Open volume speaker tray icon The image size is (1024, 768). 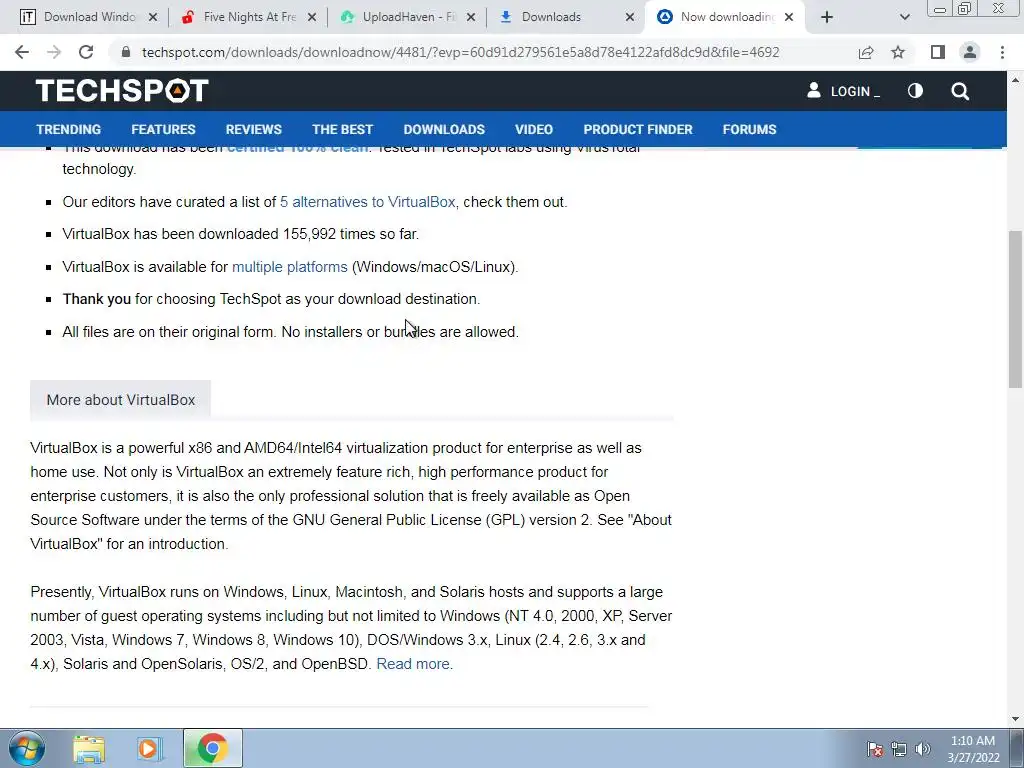click(x=922, y=749)
